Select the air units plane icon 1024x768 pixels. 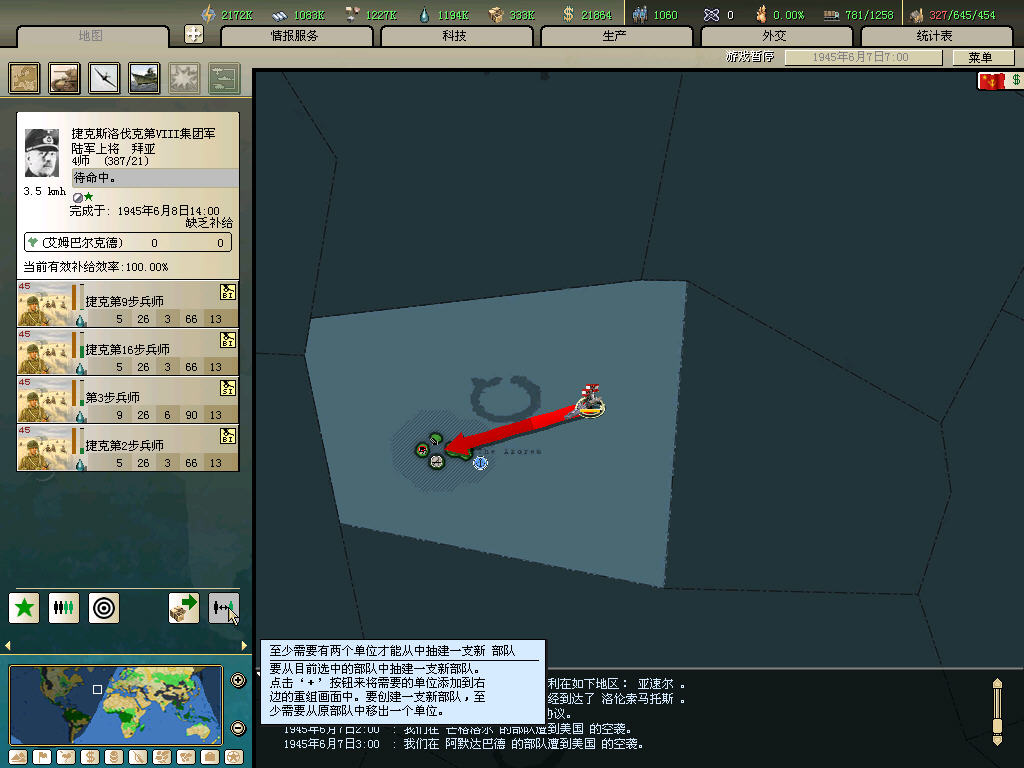click(104, 78)
